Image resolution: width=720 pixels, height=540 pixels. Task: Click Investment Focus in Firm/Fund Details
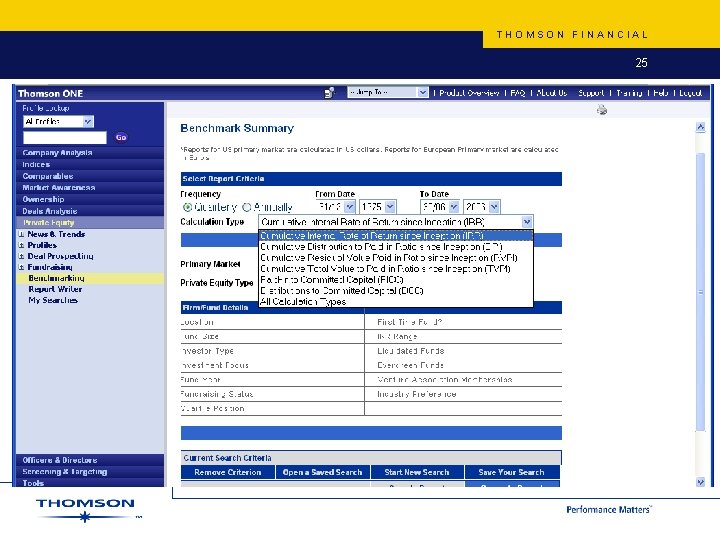coord(214,366)
